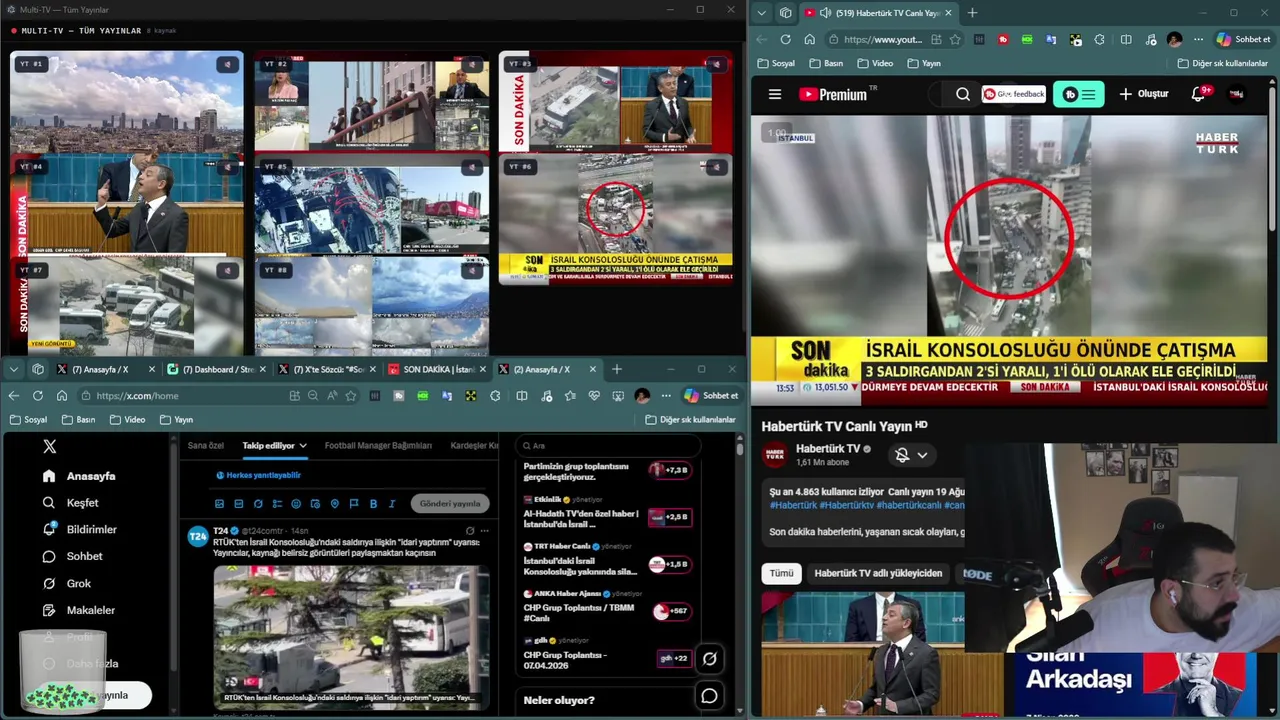Unmute the YT #2 stream in Multi-TV
This screenshot has width=1280, height=720.
point(471,64)
